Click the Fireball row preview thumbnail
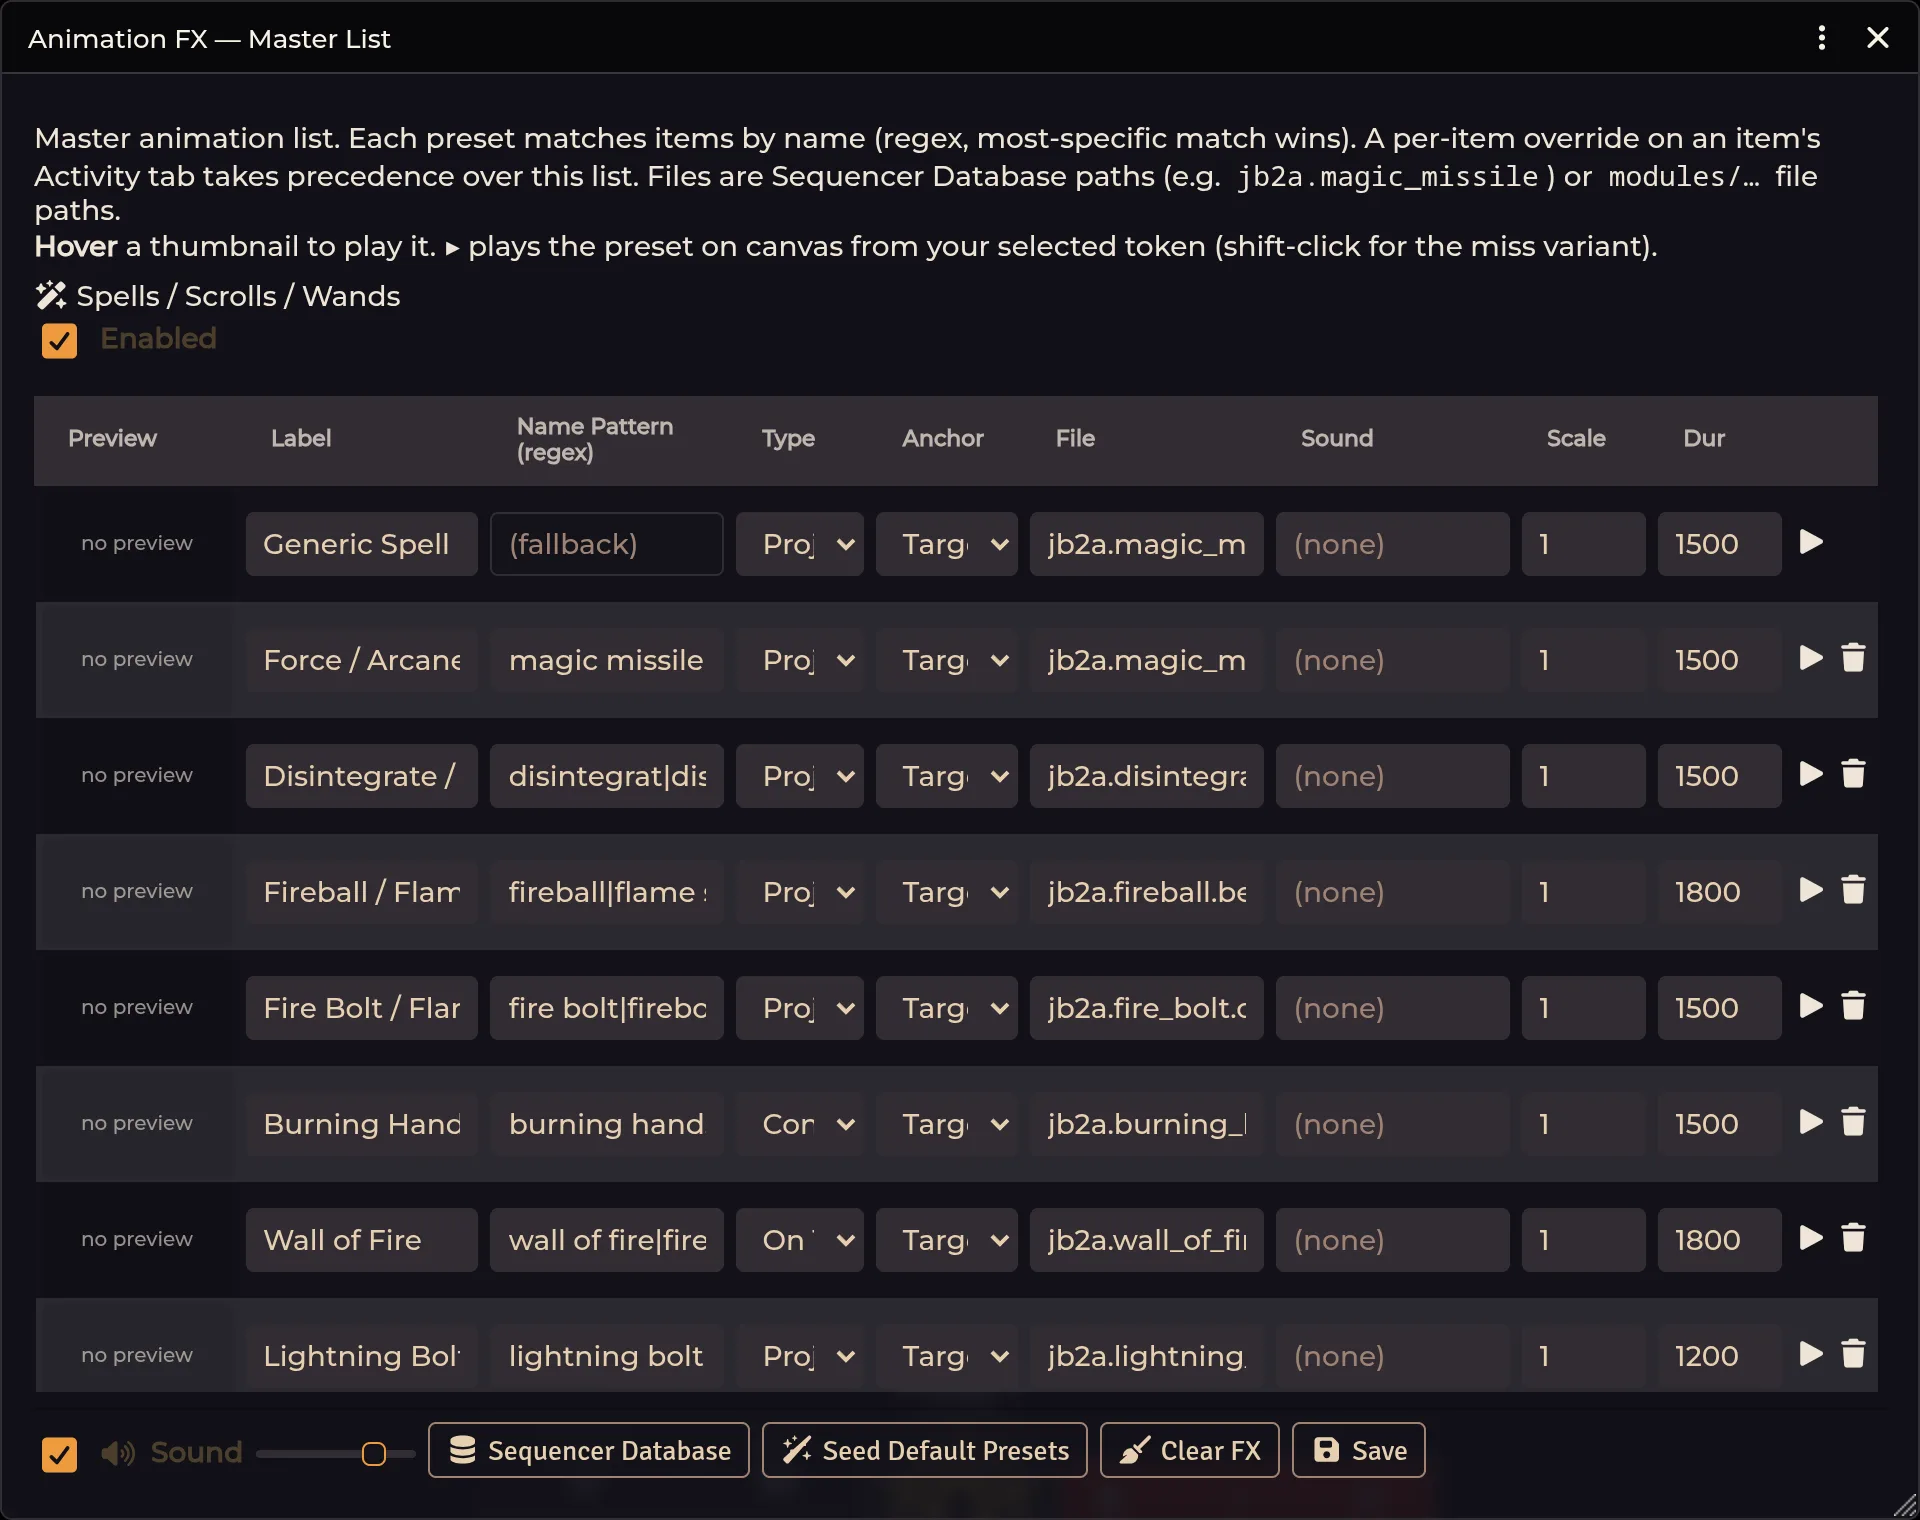The image size is (1920, 1520). (137, 891)
